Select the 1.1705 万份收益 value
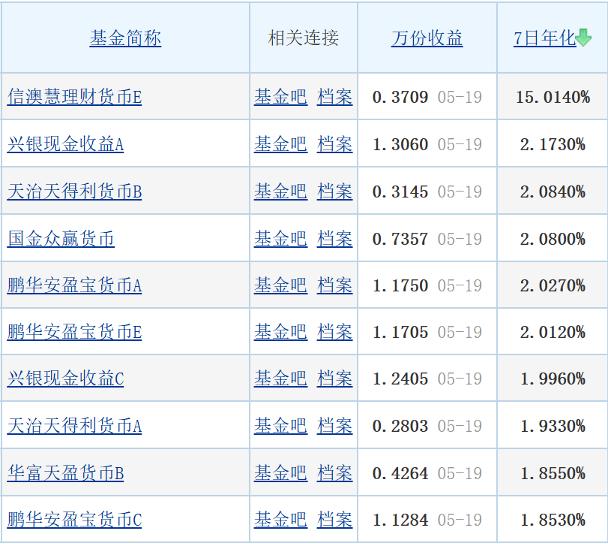 point(400,332)
